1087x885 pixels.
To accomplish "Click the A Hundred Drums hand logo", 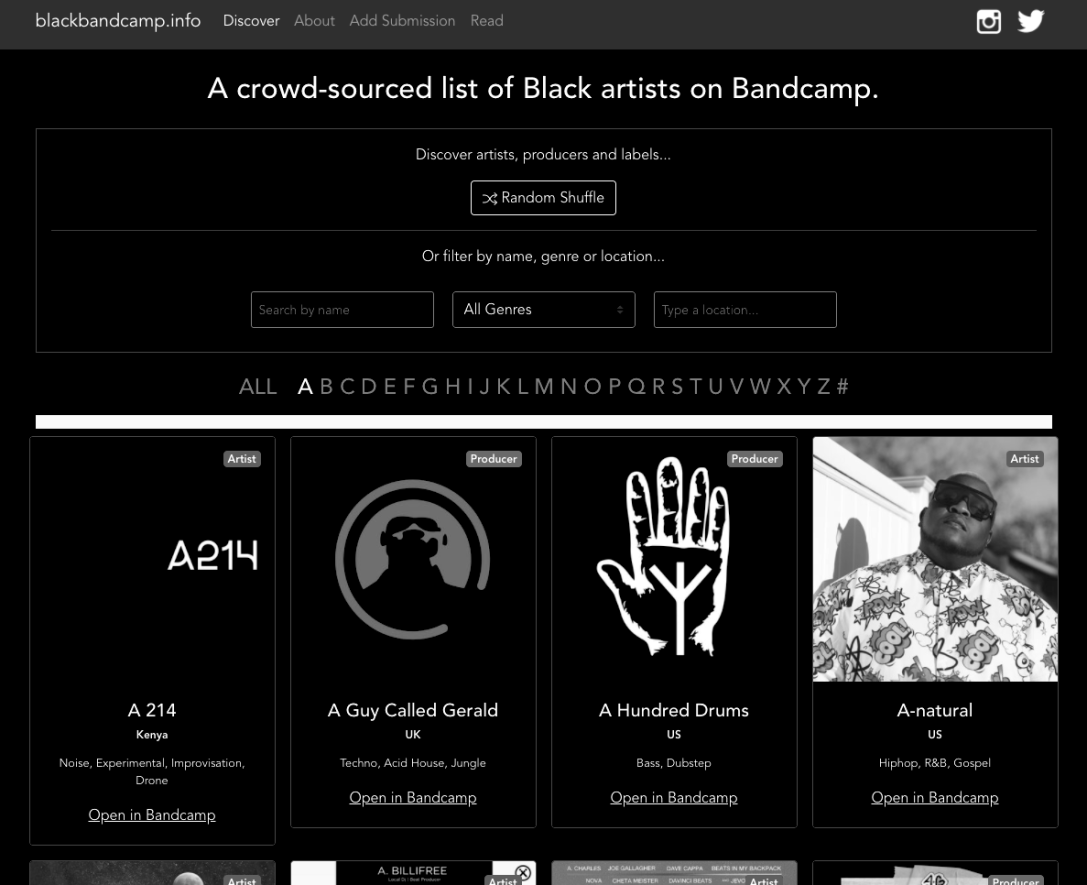I will (x=674, y=559).
